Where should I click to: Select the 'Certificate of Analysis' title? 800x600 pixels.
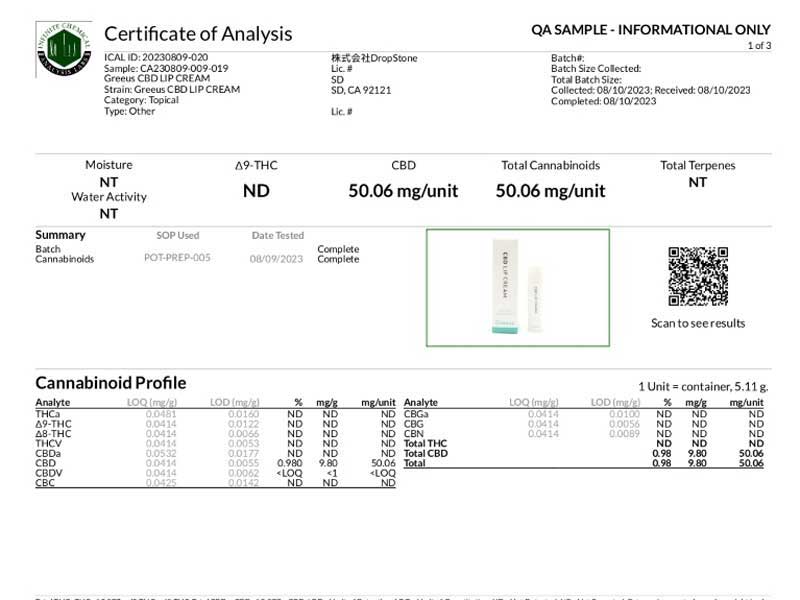[198, 34]
